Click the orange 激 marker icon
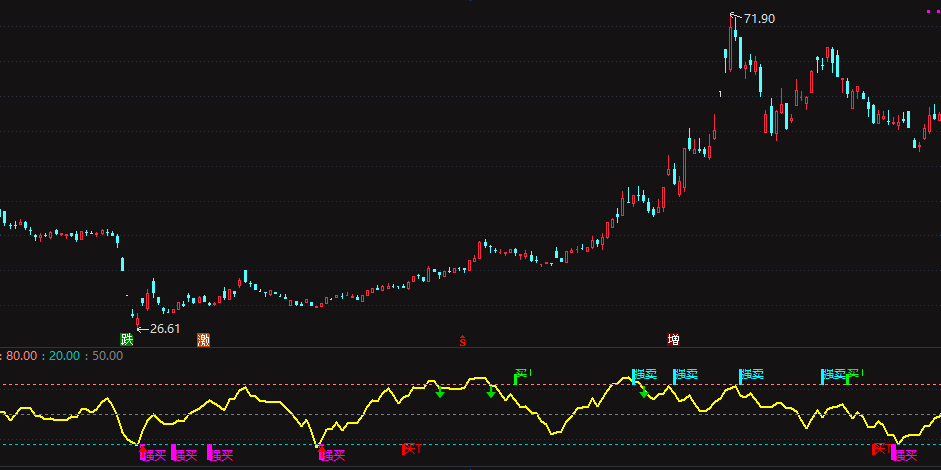This screenshot has width=941, height=470. [203, 340]
